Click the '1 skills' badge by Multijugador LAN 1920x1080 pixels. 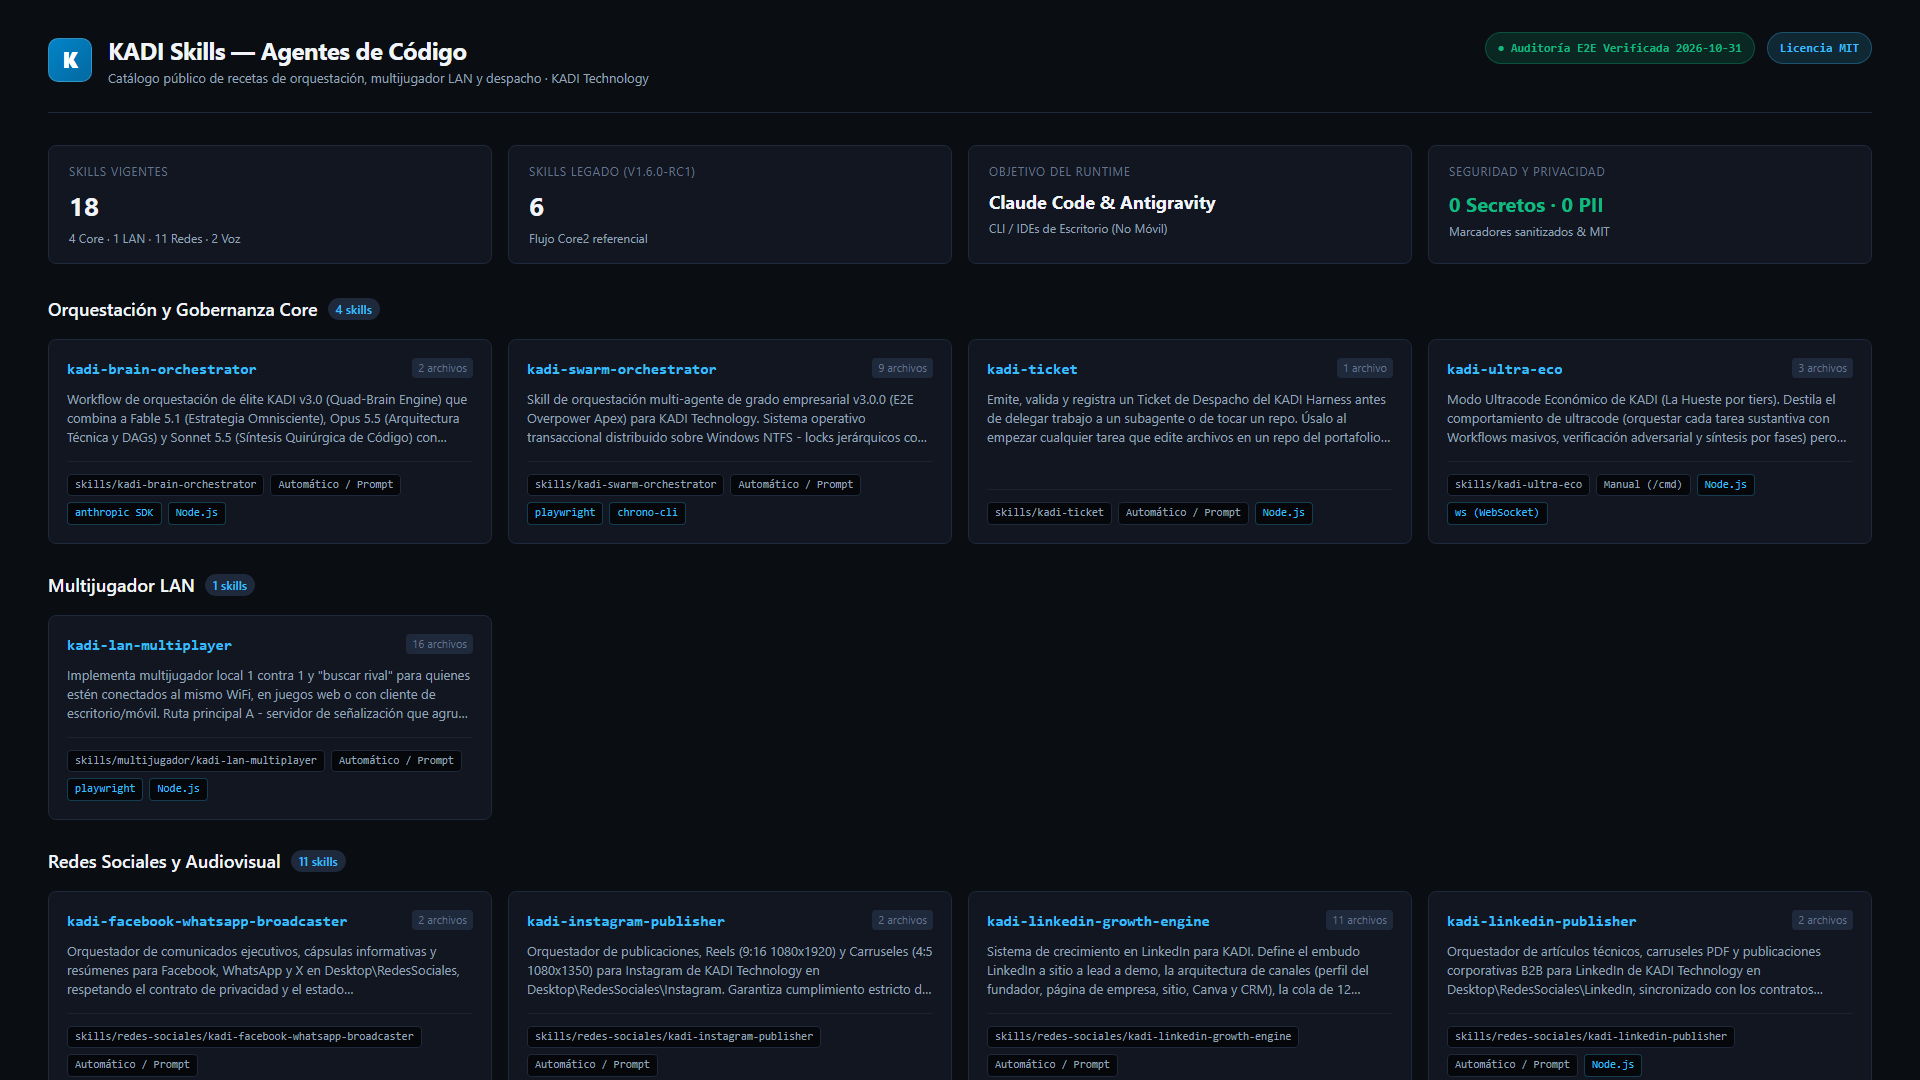(x=230, y=586)
